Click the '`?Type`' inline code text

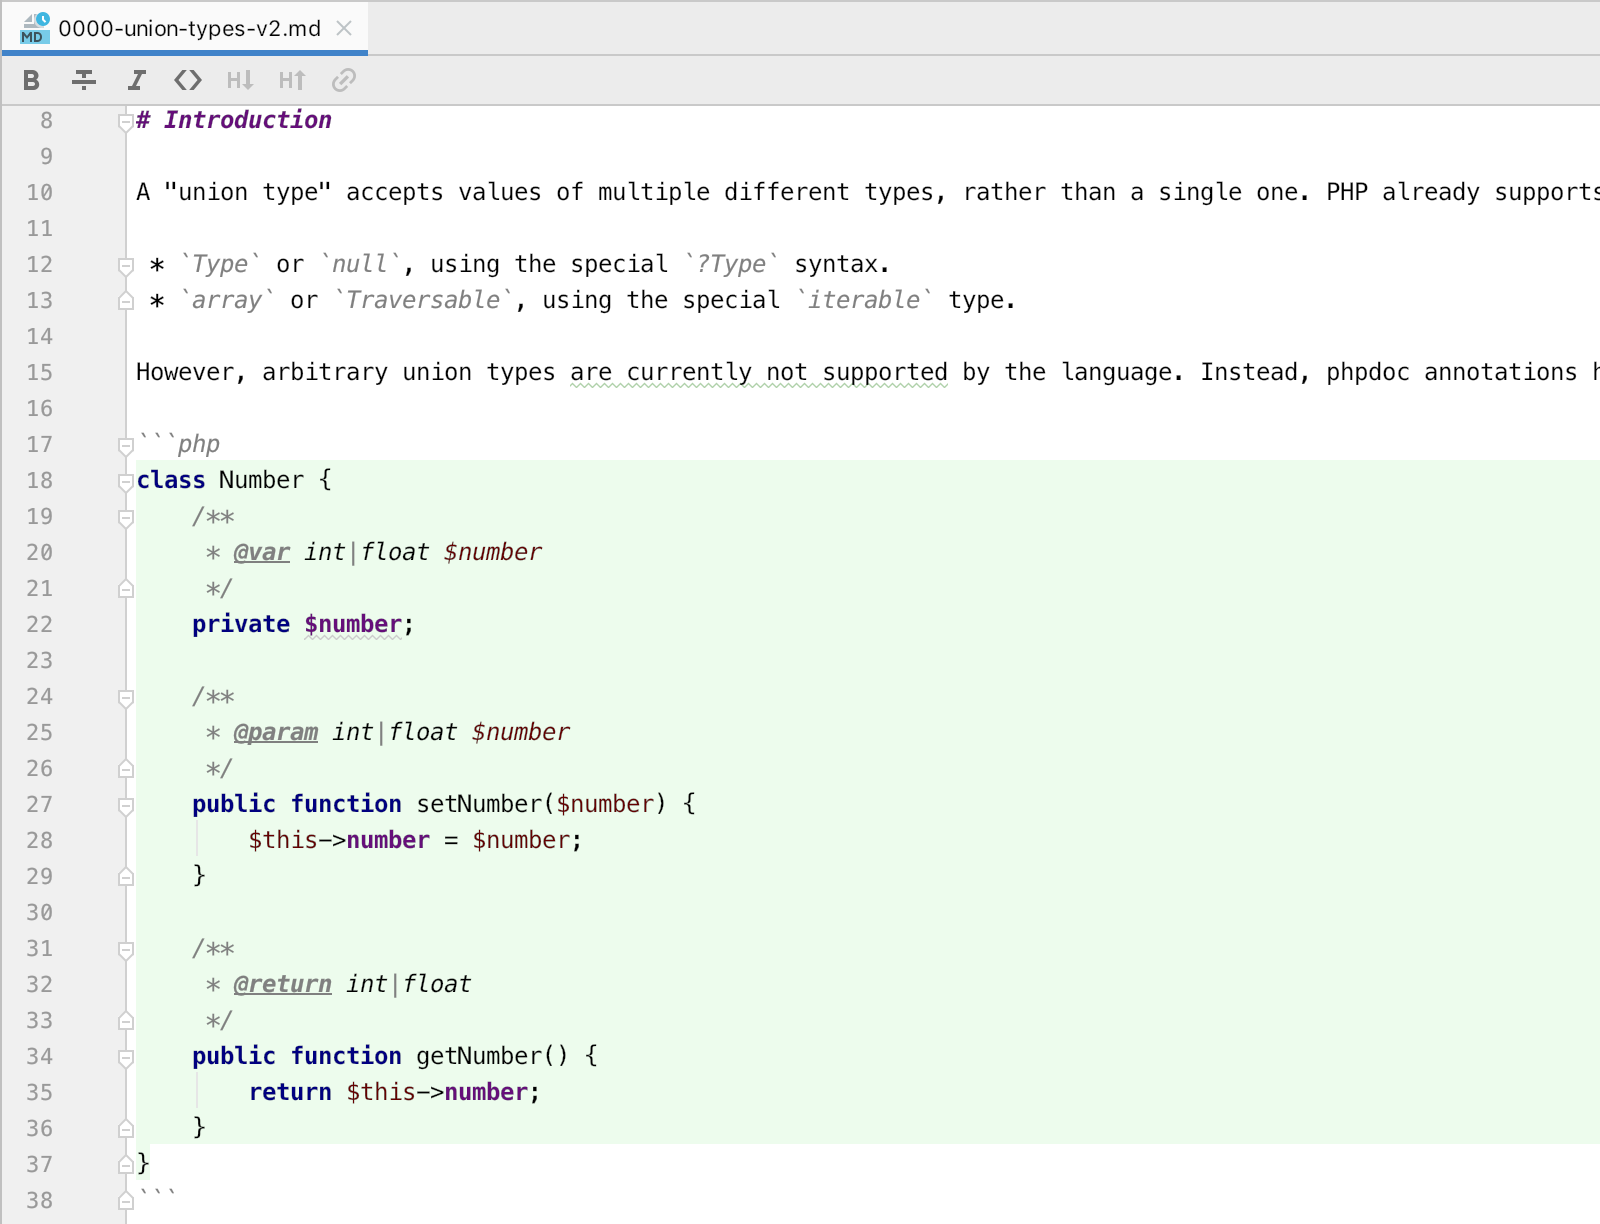click(732, 264)
